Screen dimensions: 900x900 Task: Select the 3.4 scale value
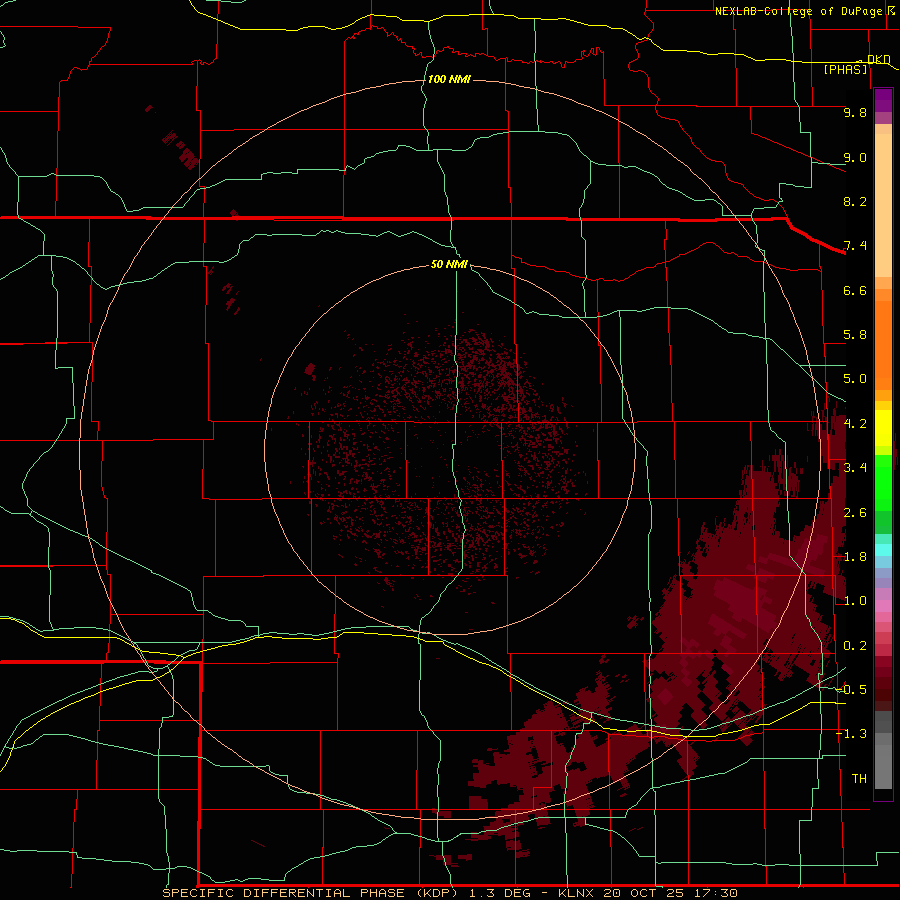[x=855, y=468]
